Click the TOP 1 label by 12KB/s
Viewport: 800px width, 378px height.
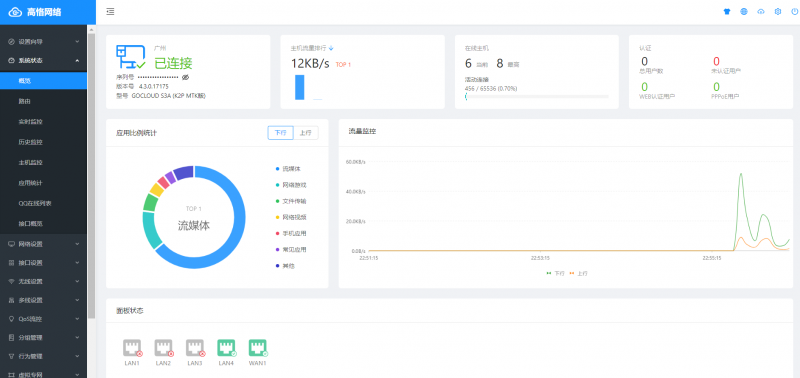point(343,65)
